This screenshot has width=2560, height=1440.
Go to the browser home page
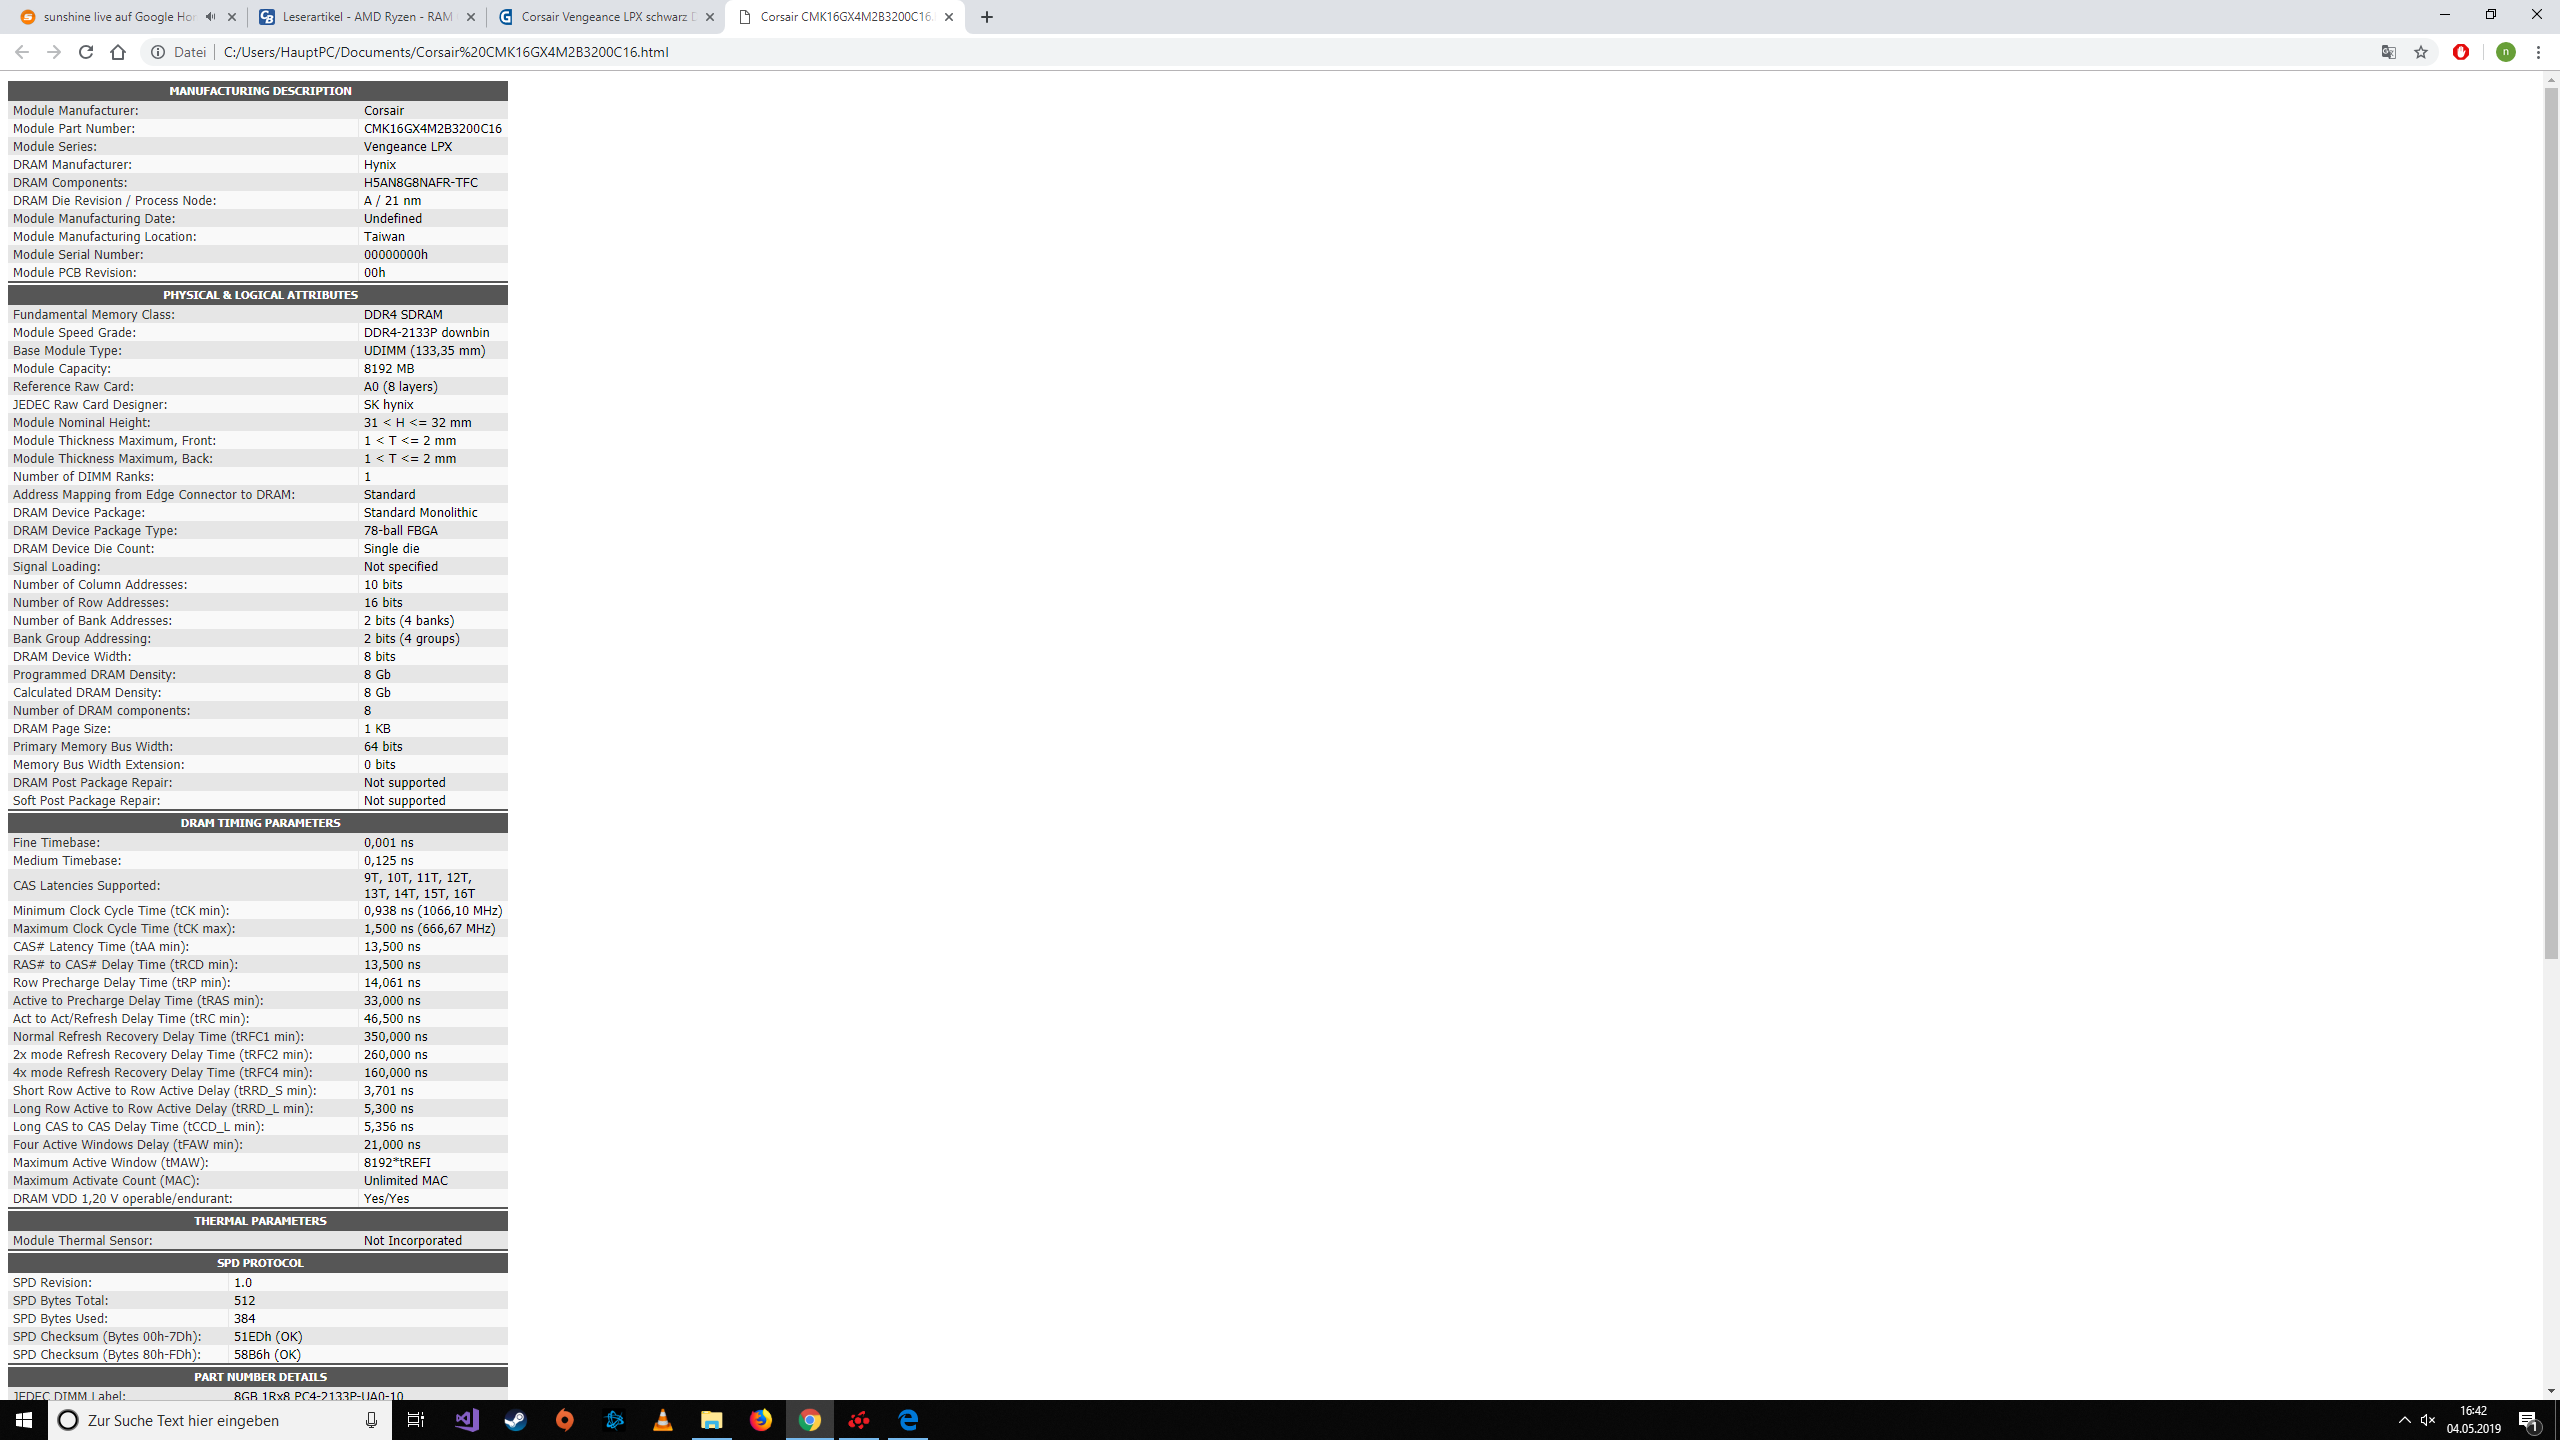[118, 52]
